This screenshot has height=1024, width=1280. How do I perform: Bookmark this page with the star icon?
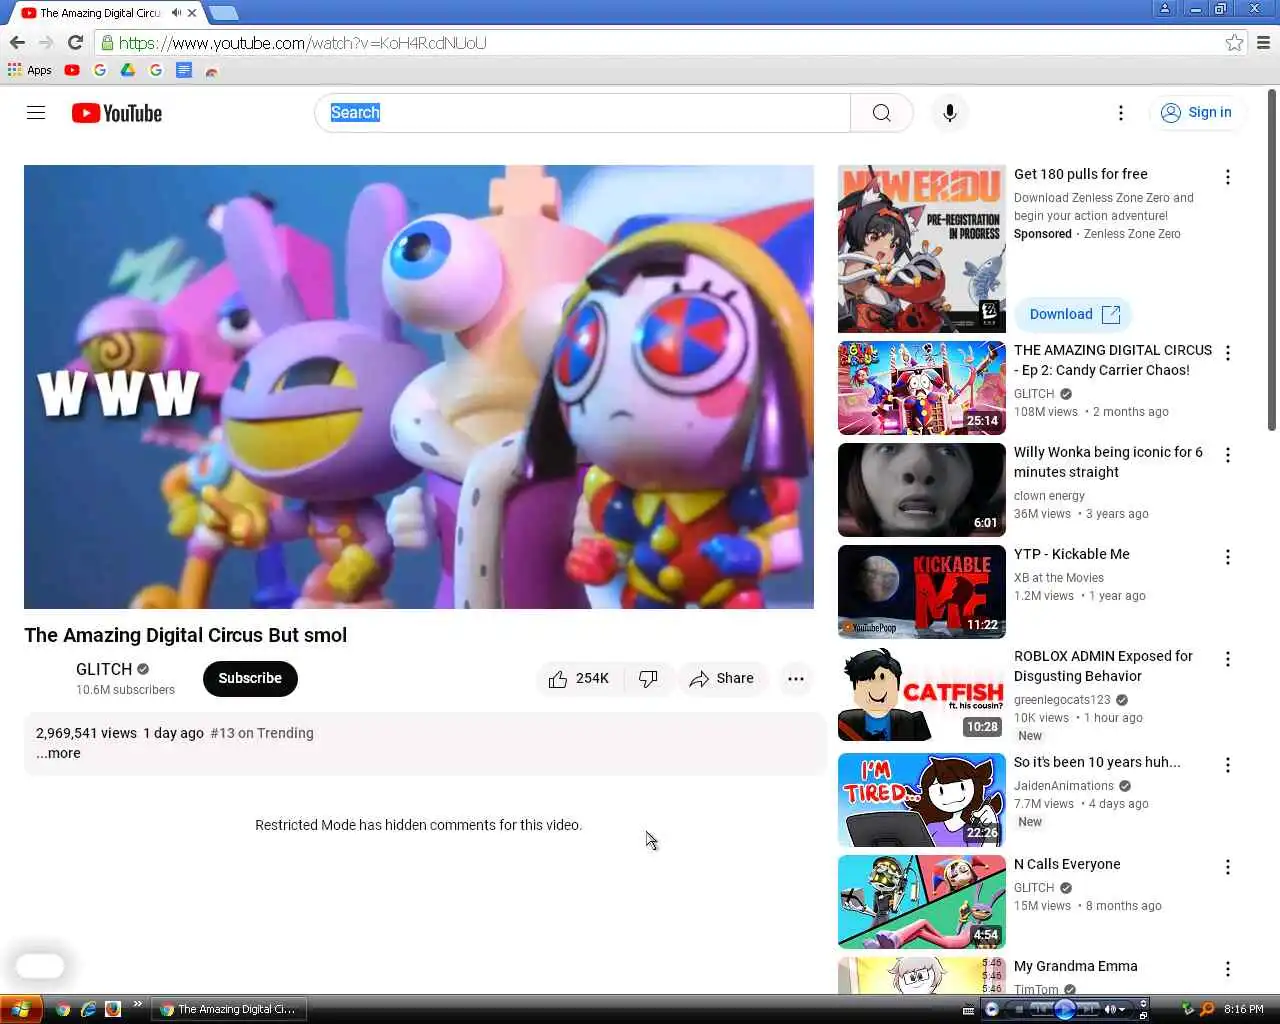(1234, 43)
